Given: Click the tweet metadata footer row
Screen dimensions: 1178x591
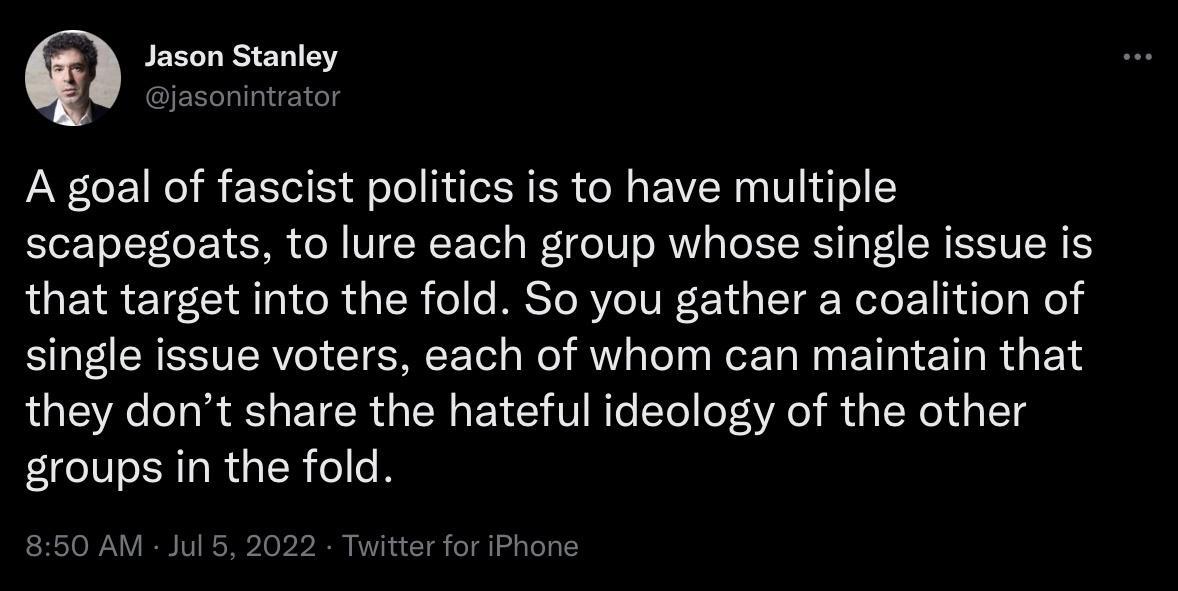Looking at the screenshot, I should pos(300,546).
